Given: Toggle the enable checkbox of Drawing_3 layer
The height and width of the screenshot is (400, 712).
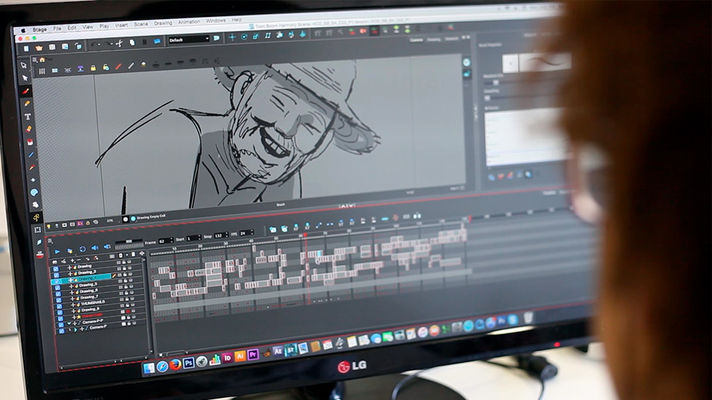Looking at the screenshot, I should pos(56,275).
